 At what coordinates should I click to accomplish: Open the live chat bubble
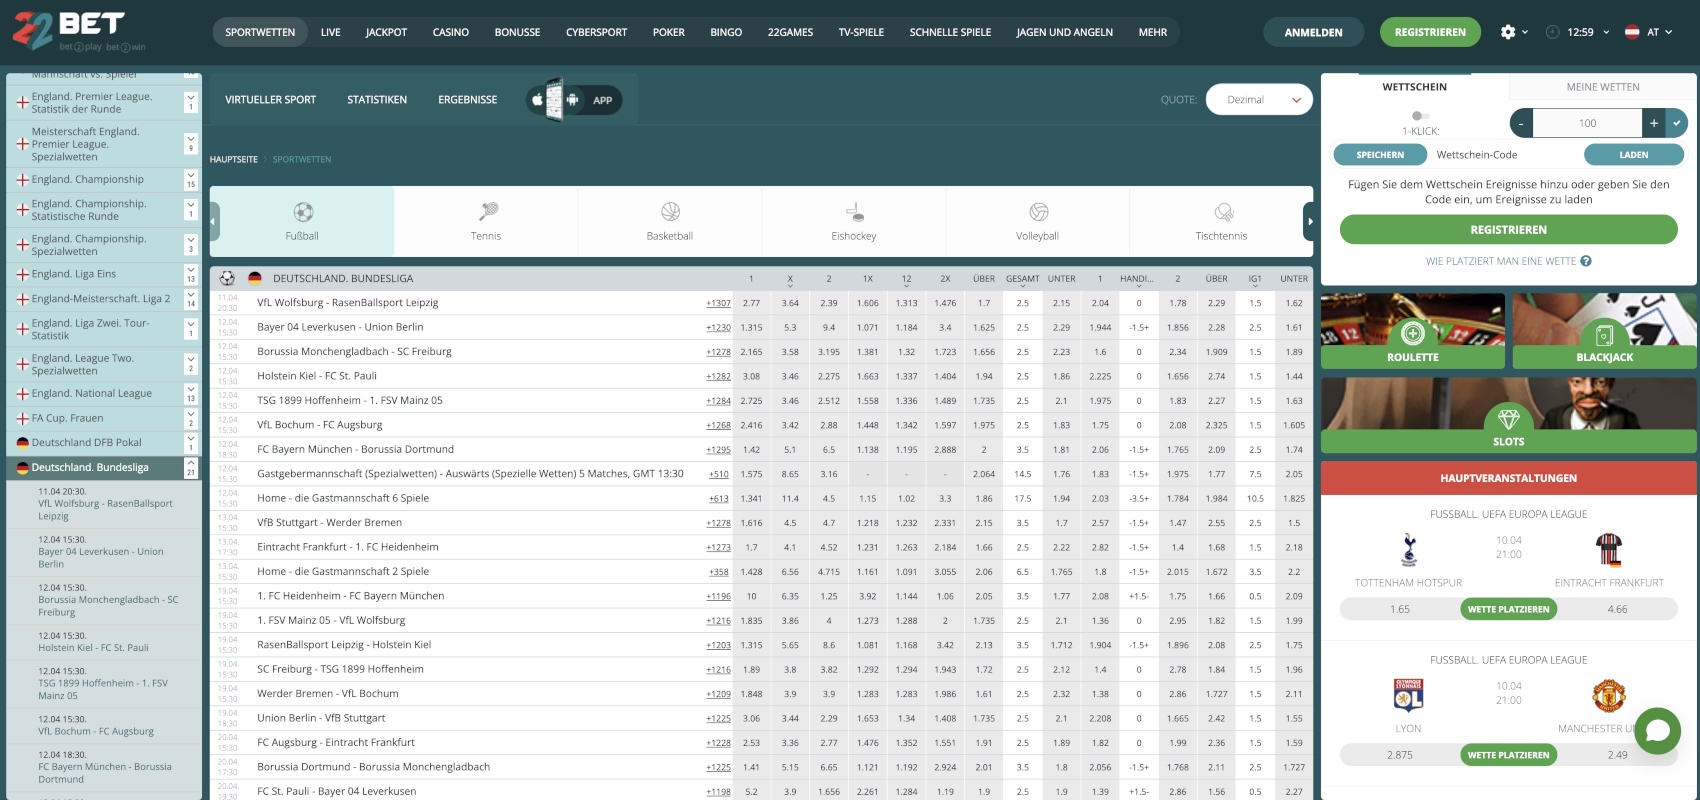point(1657,730)
